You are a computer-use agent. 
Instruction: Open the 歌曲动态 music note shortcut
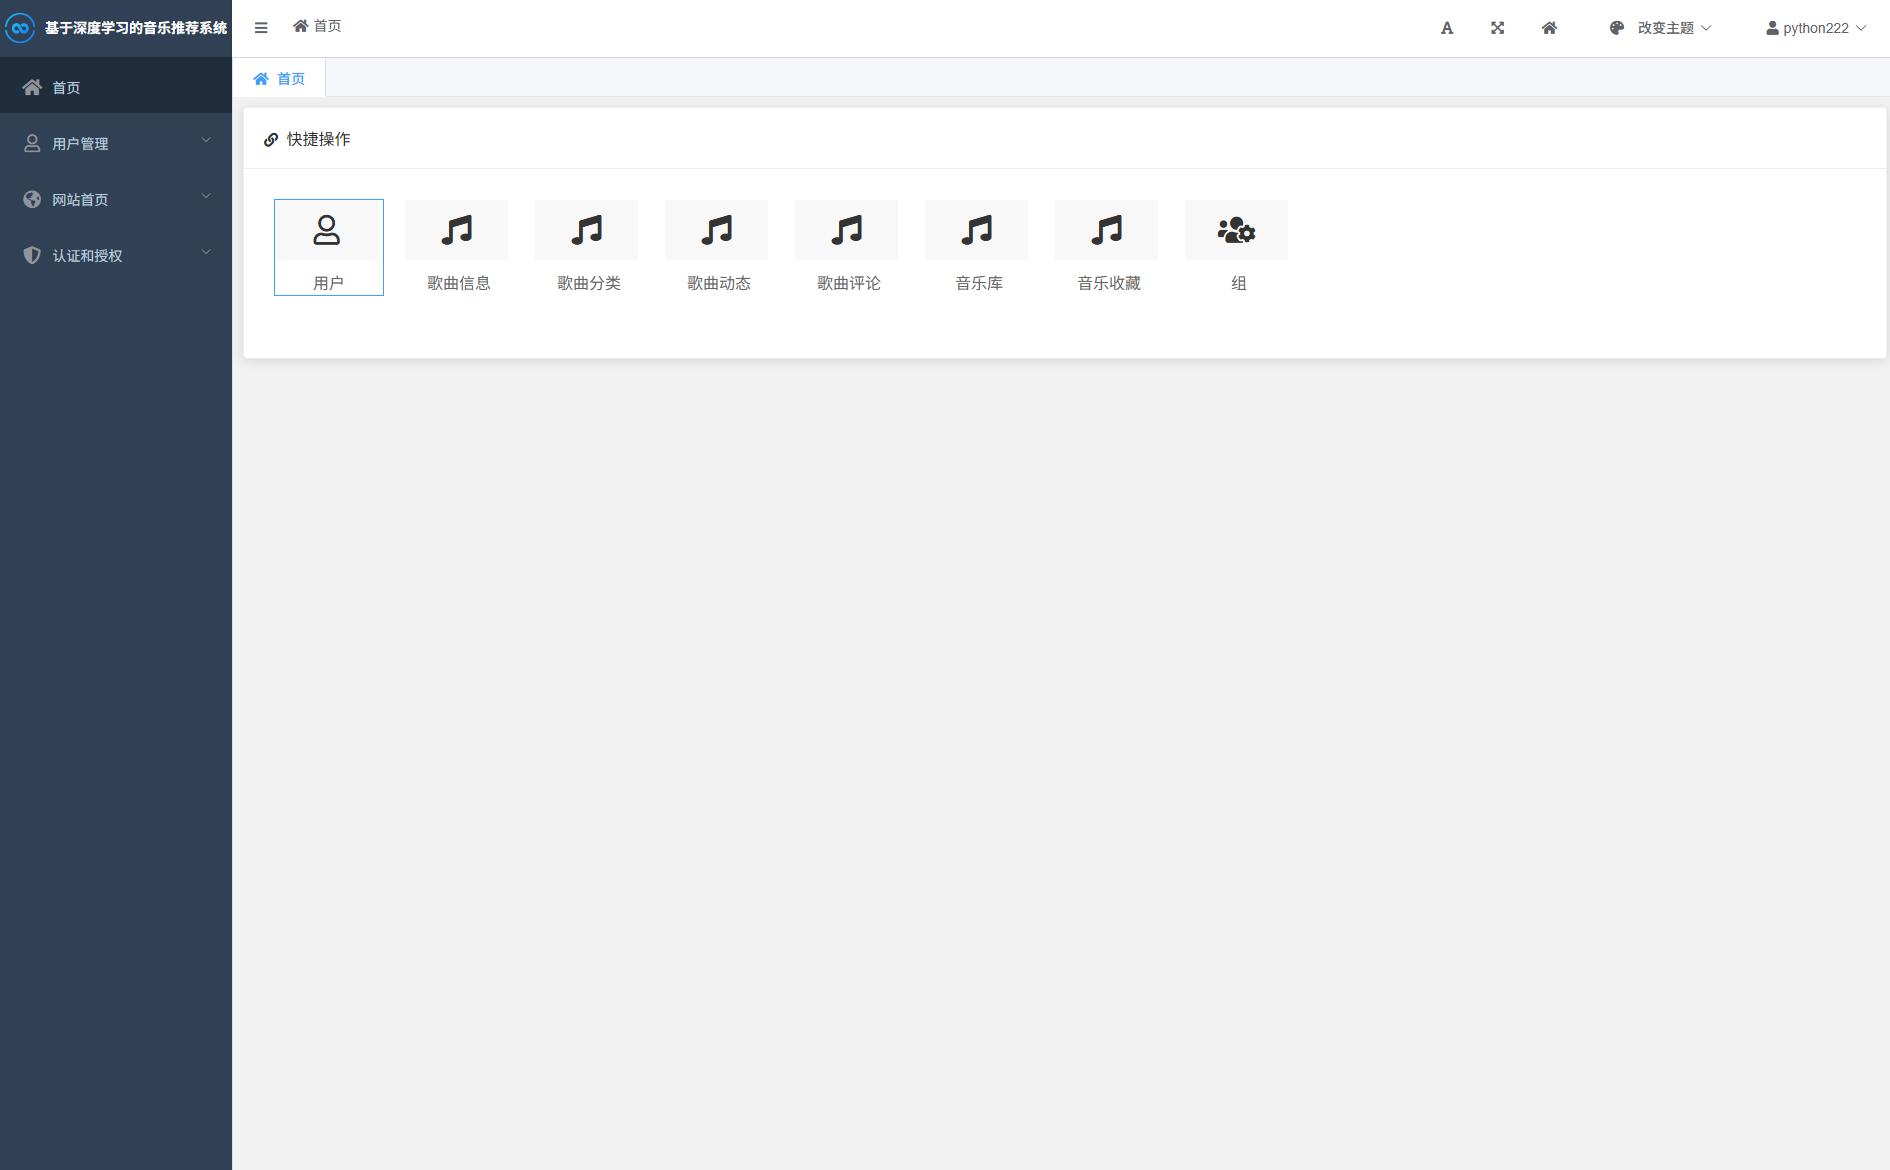click(717, 231)
